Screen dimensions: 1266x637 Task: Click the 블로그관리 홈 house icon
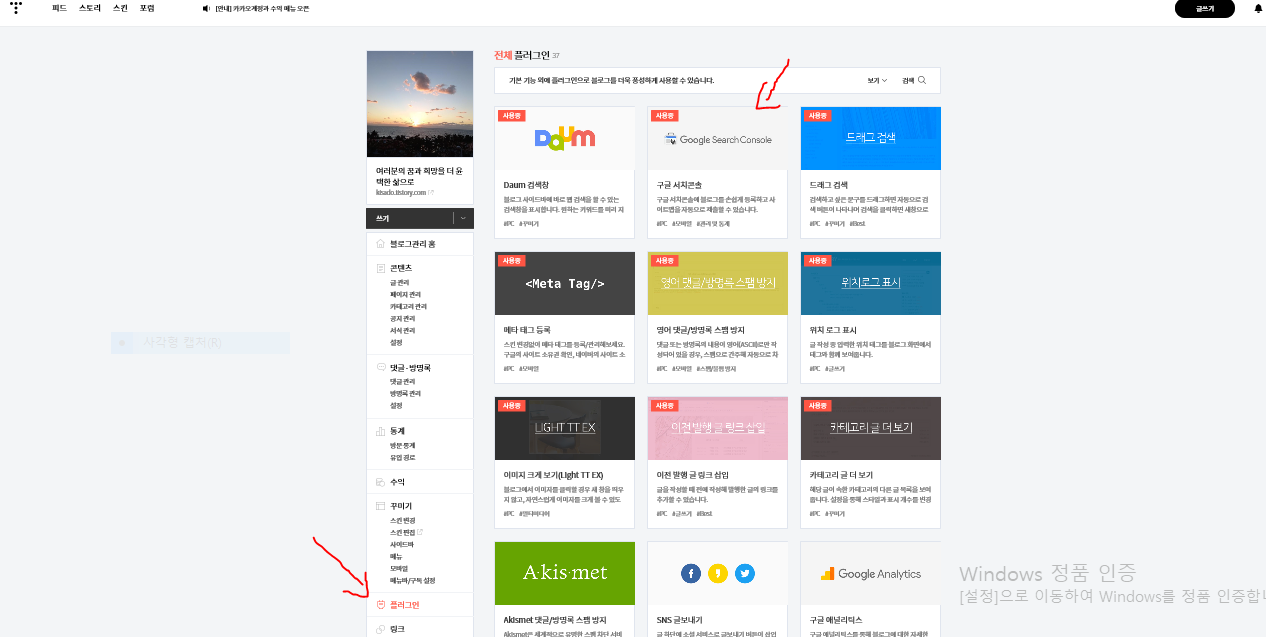point(380,244)
